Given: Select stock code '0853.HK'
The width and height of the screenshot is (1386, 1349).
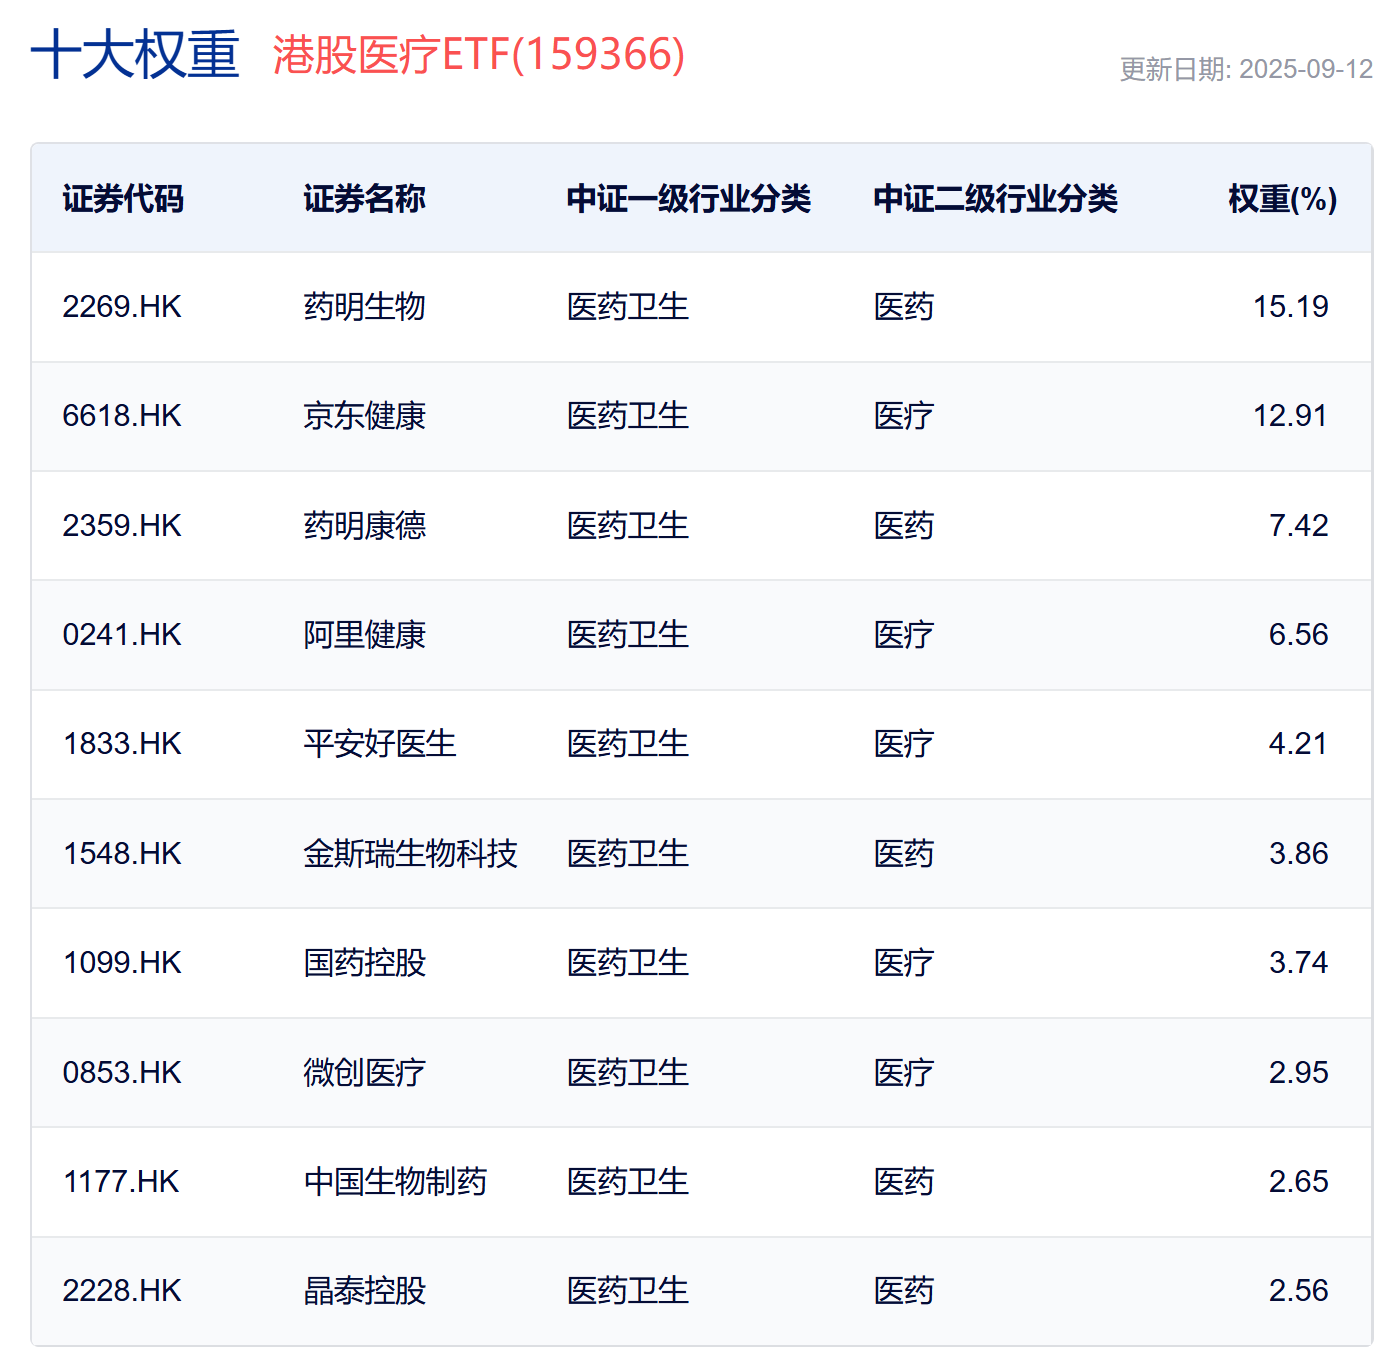Looking at the screenshot, I should point(122,1073).
